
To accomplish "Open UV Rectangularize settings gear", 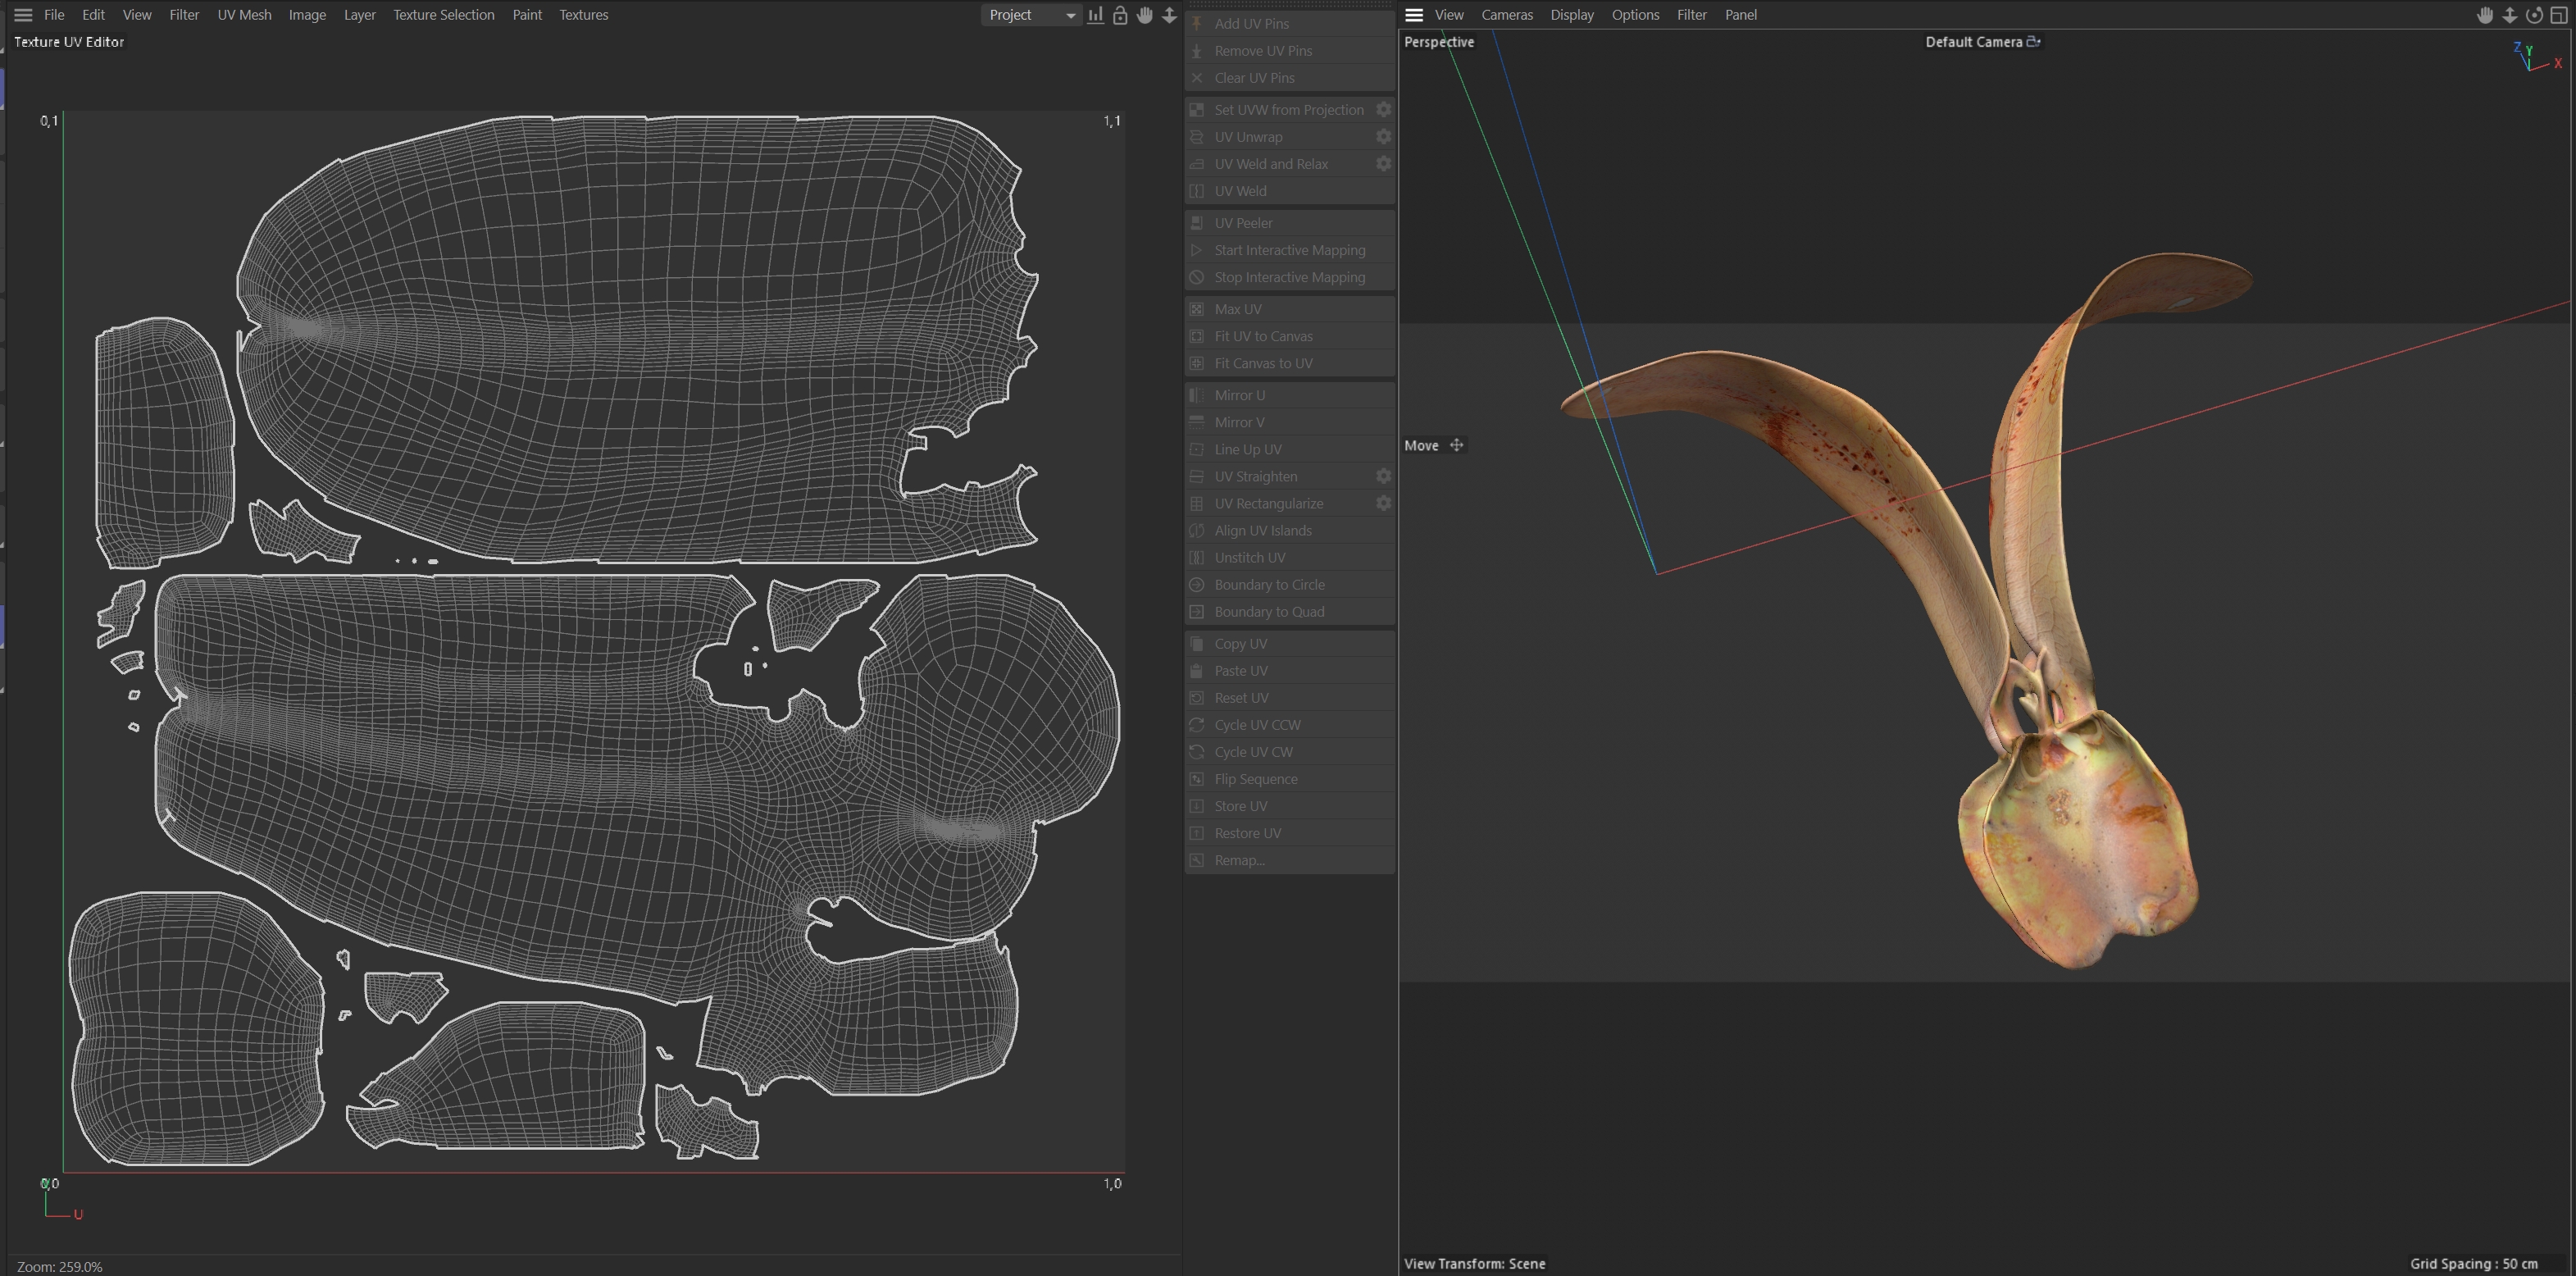I will 1383,503.
